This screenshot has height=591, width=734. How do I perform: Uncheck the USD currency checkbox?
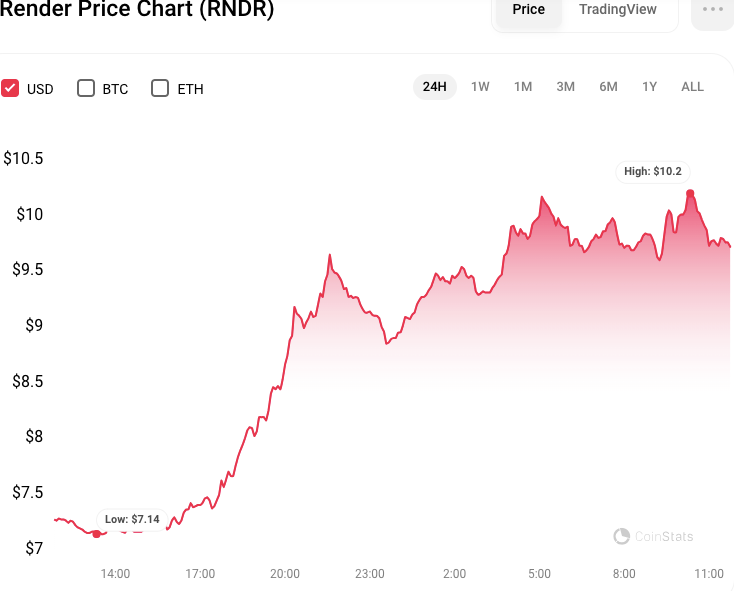coord(11,88)
